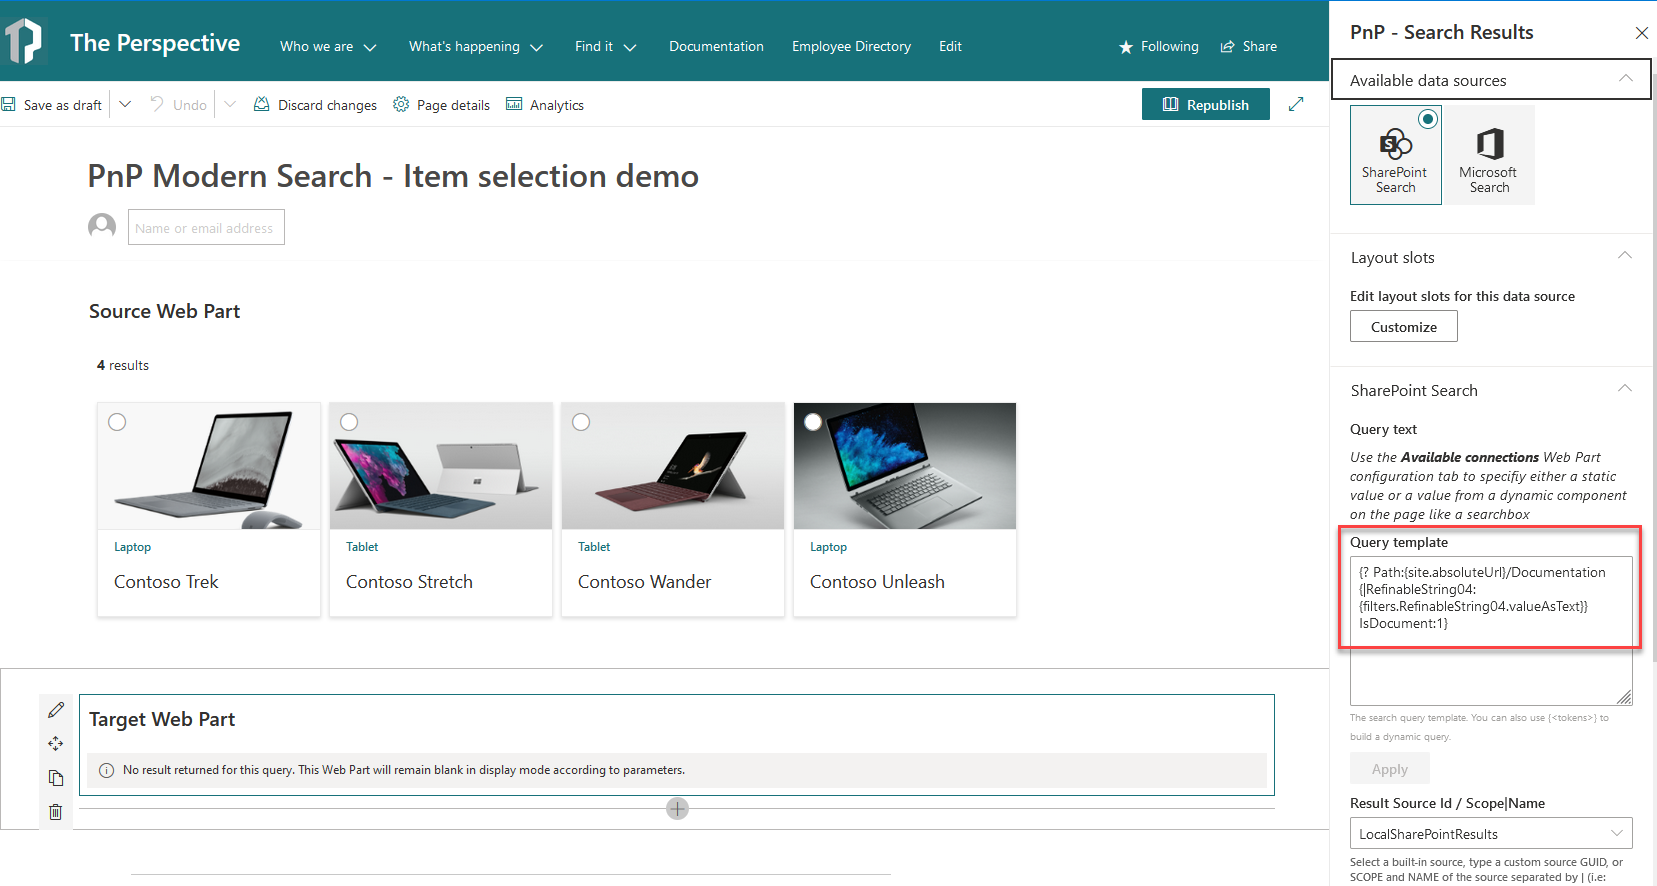The image size is (1657, 886).
Task: Click the author avatar placeholder icon
Action: point(102,227)
